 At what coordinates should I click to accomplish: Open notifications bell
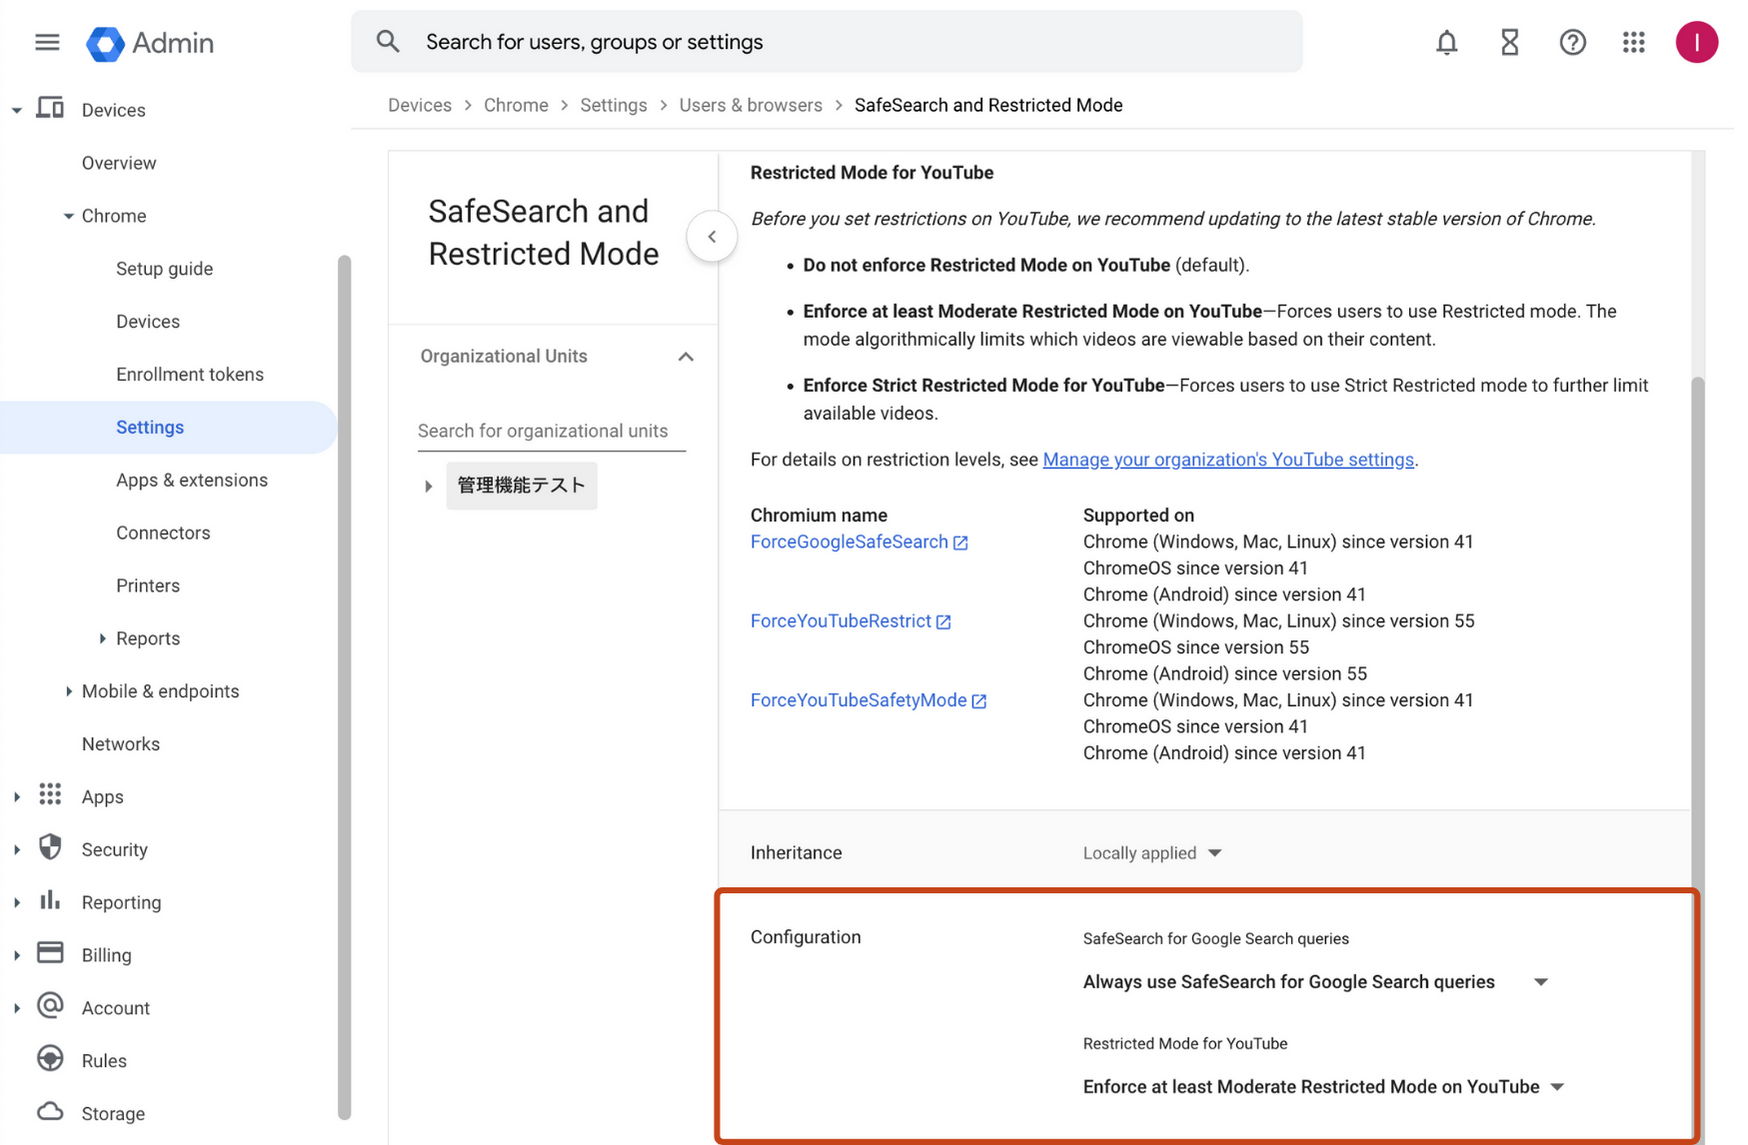(1446, 42)
